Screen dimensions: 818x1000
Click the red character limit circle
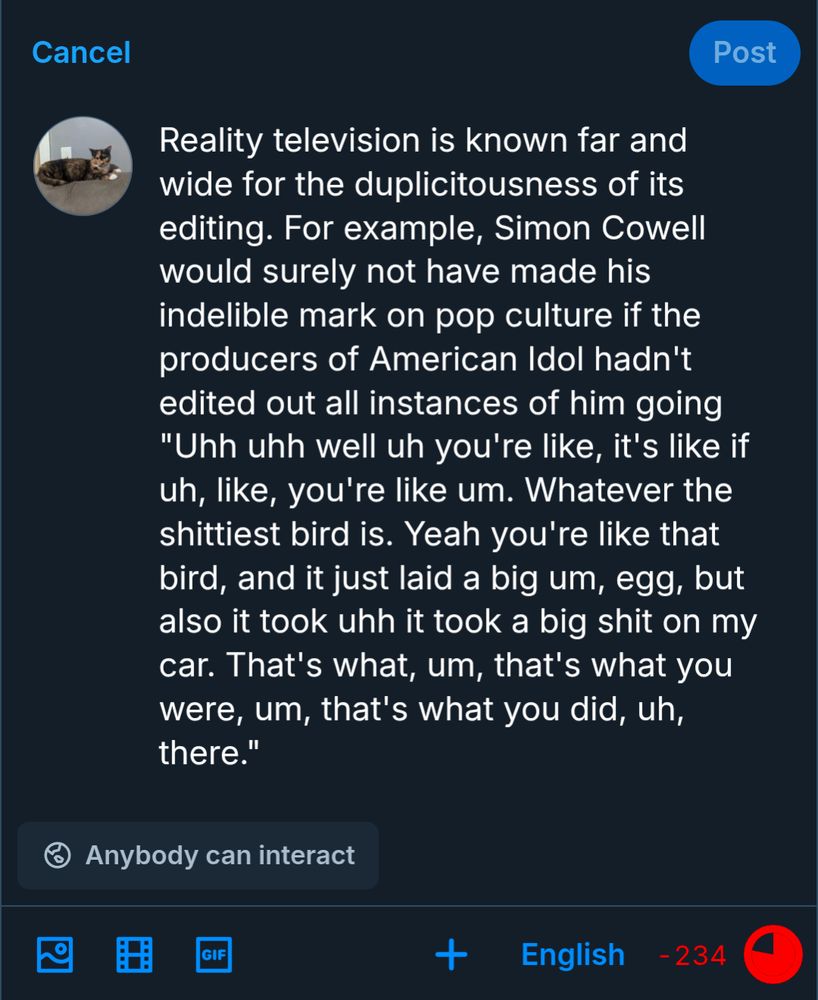772,954
